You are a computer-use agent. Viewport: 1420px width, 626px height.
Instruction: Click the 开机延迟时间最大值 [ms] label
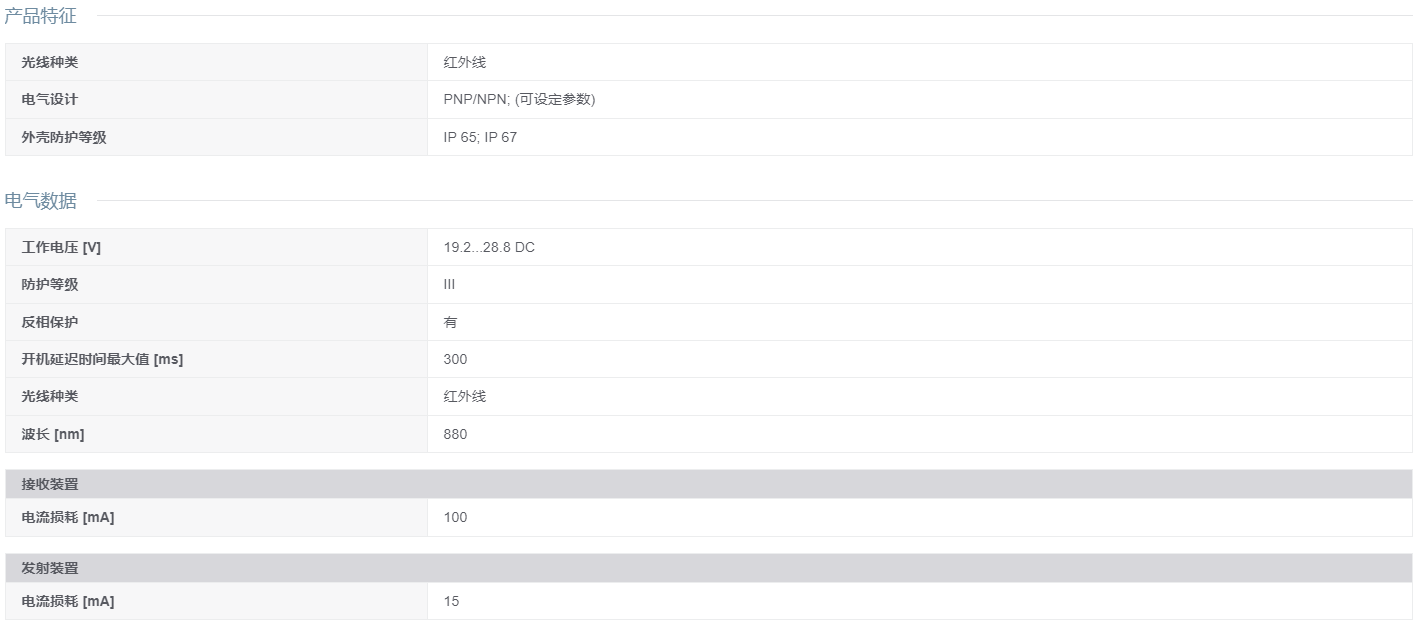pyautogui.click(x=102, y=359)
